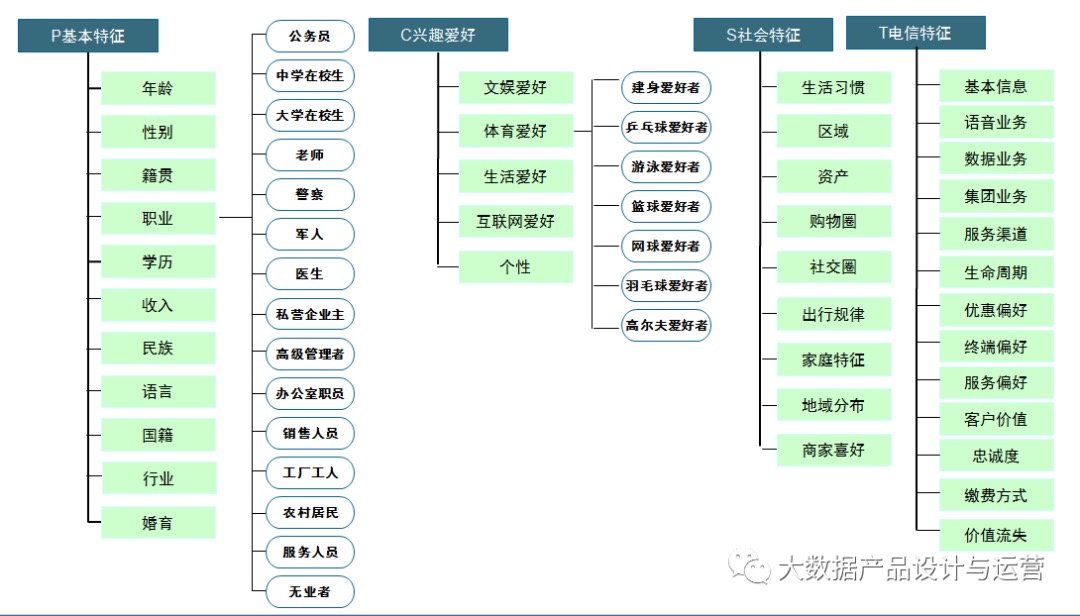Select the 公务员 occupation bubble
Screen dimensions: 1080x616
click(310, 36)
